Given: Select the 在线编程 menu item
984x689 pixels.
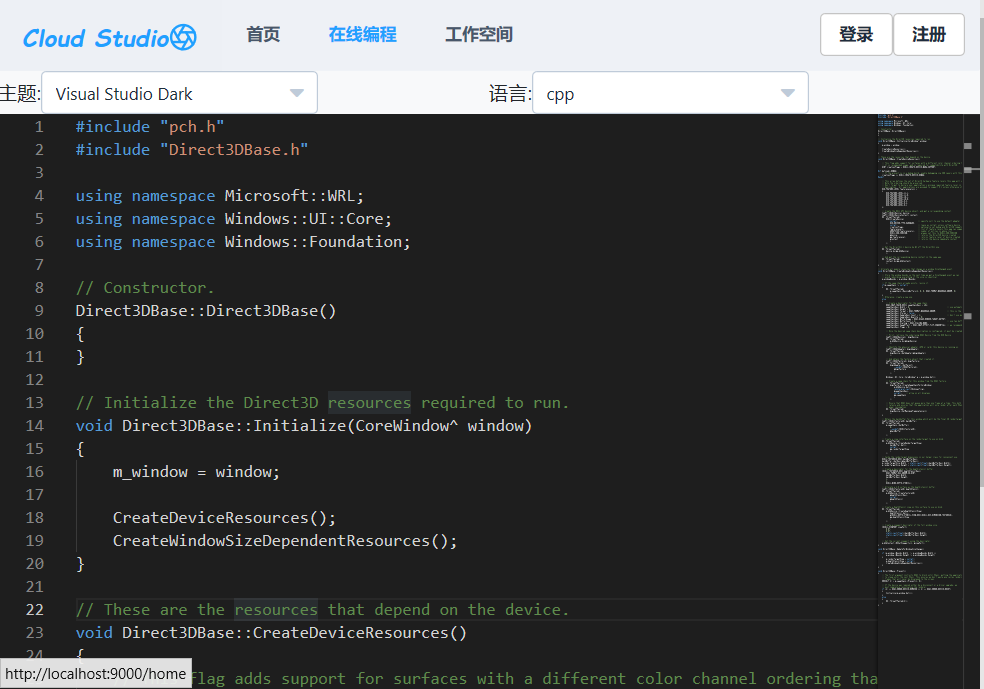Looking at the screenshot, I should (x=363, y=35).
